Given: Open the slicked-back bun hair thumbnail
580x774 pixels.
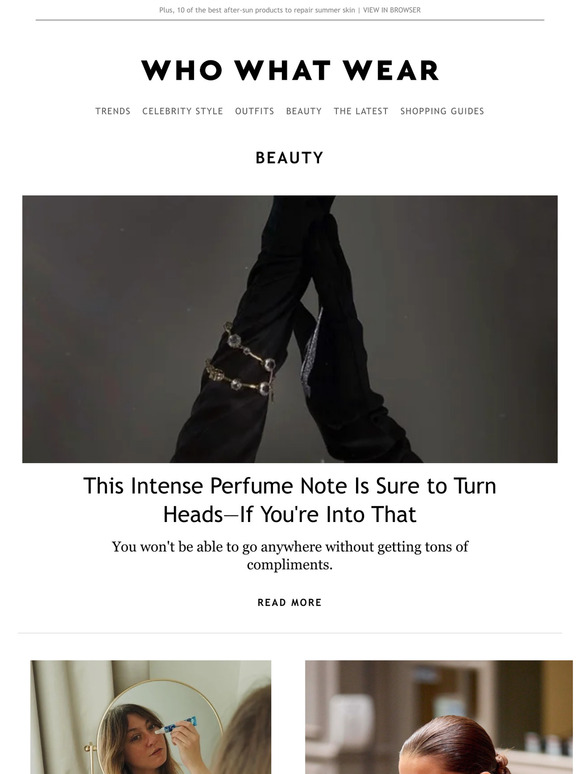Looking at the screenshot, I should click(x=439, y=717).
